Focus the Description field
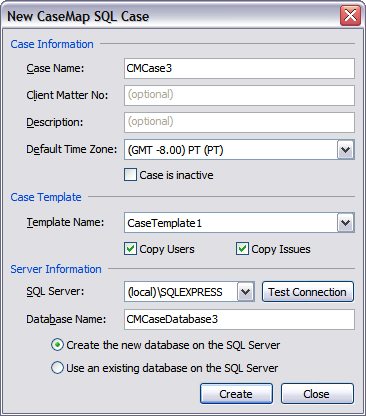Screen dimensions: 366x416 239,122
